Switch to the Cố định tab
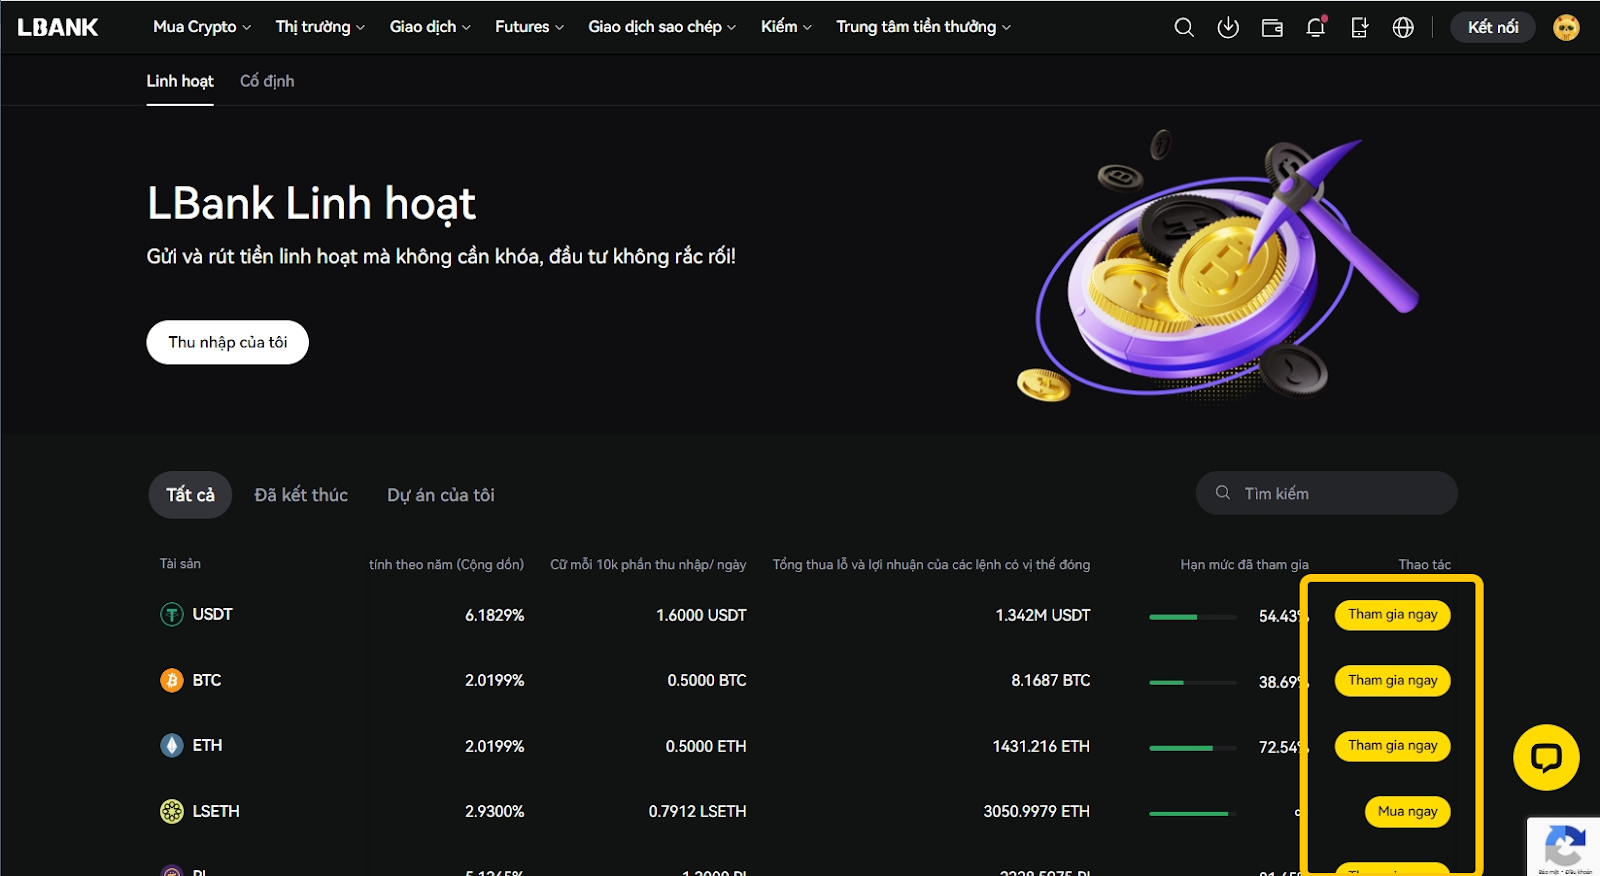1600x876 pixels. (x=267, y=81)
